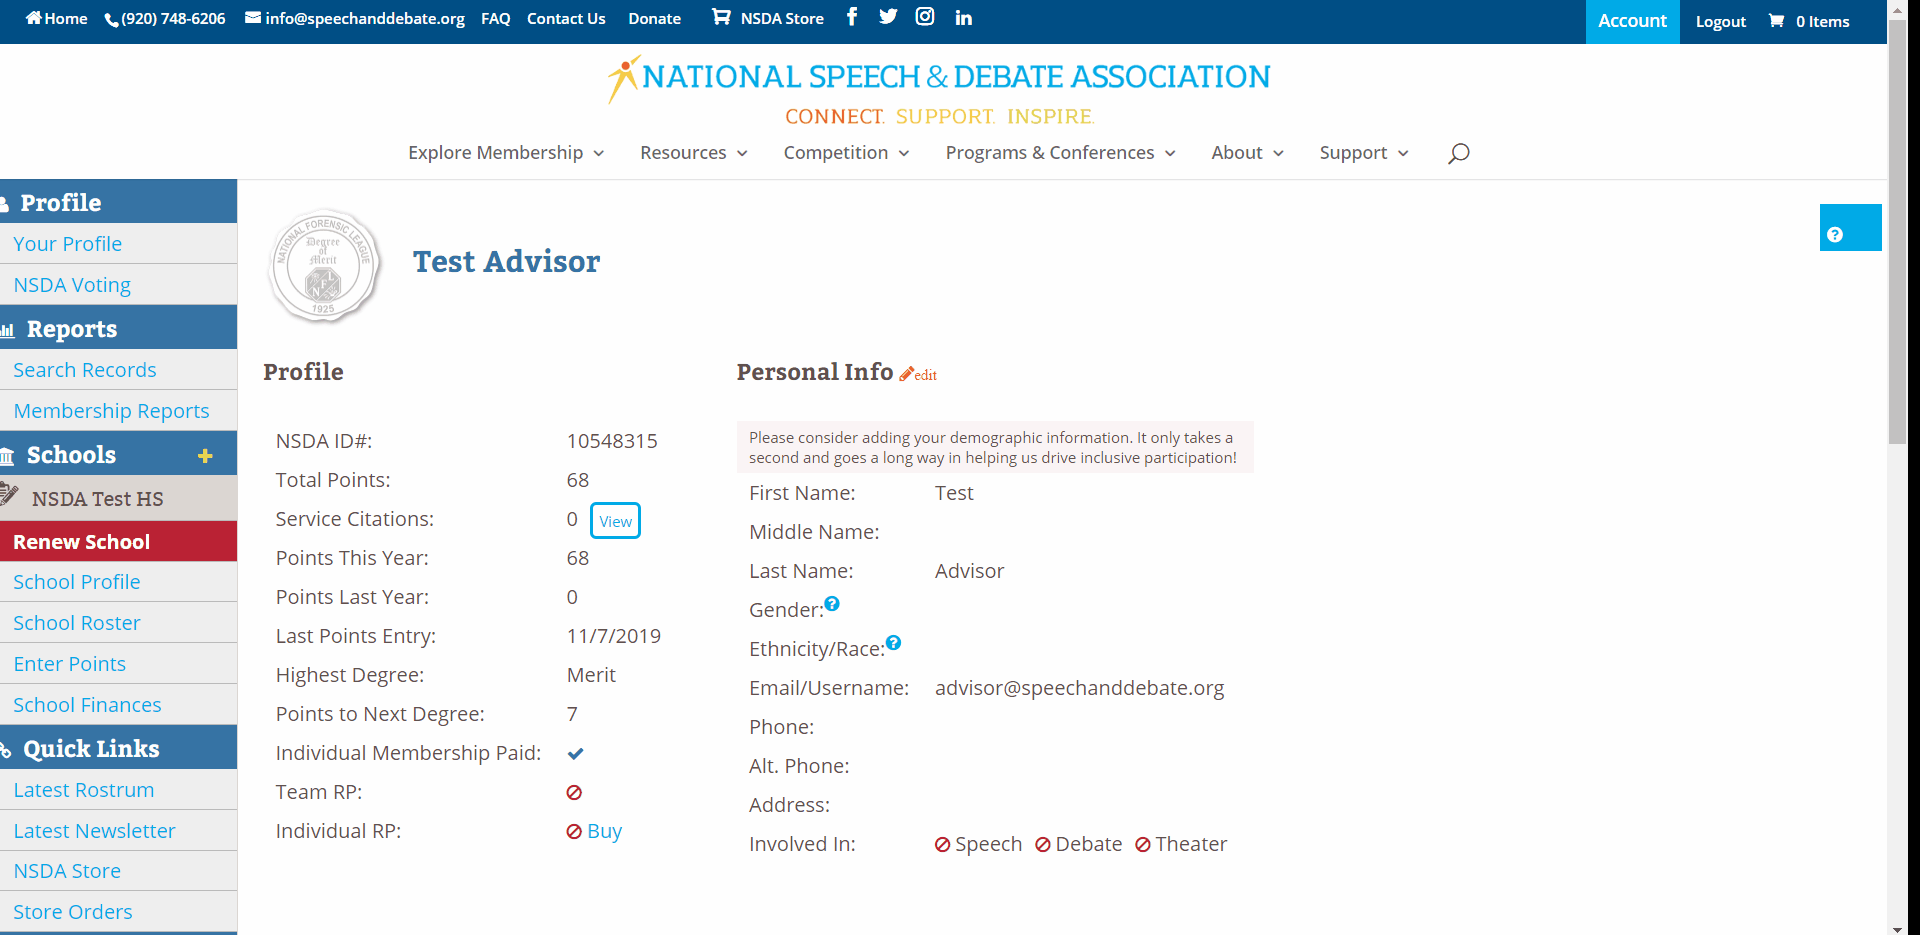Toggle the Speech involvement indicator
Screen dimensions: 1920x935
tap(942, 845)
